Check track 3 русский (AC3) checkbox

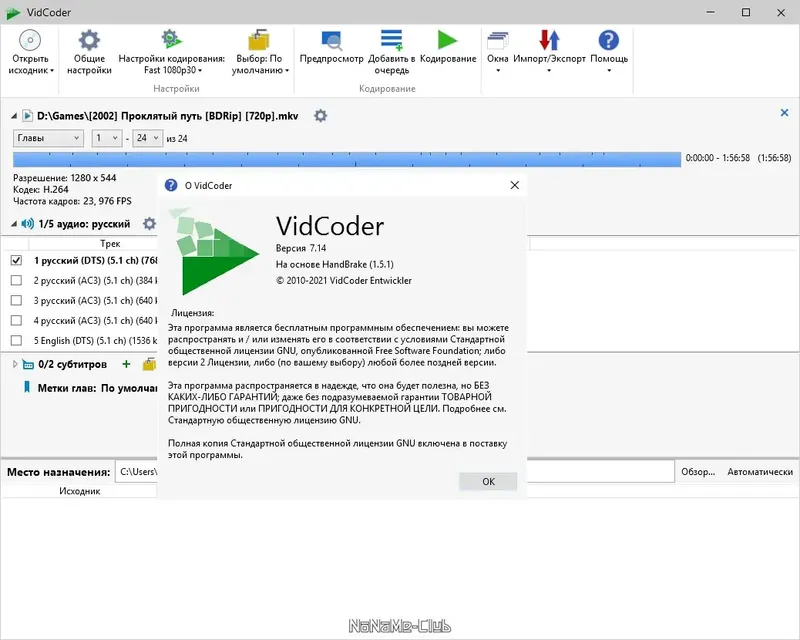(16, 300)
